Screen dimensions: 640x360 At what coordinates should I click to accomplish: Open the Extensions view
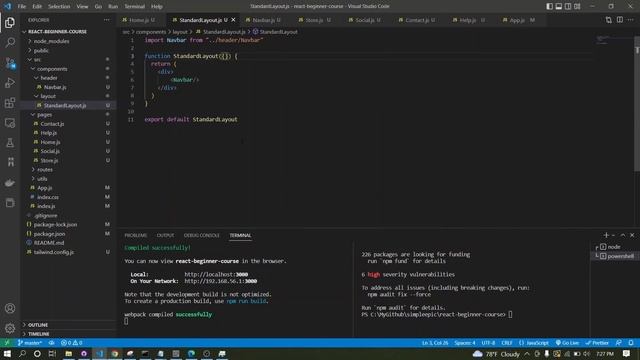click(x=10, y=103)
